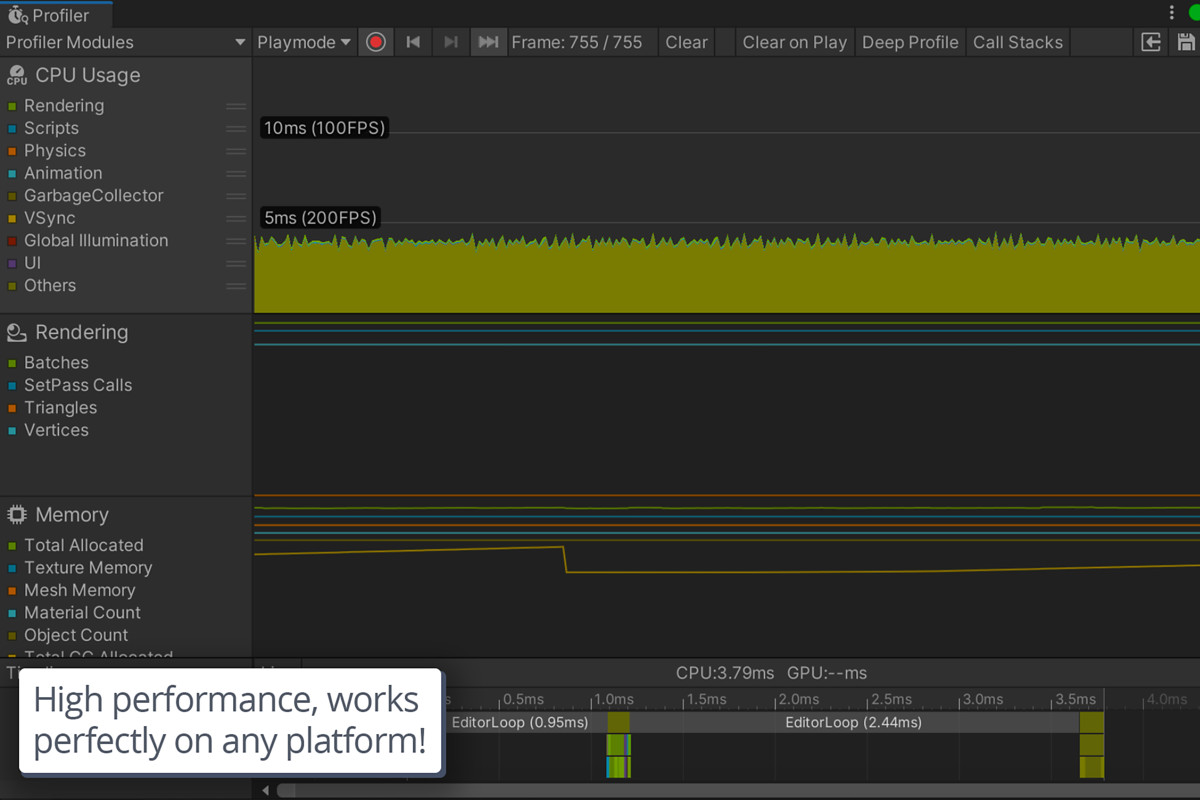This screenshot has height=800, width=1200.
Task: Toggle the Clear on Play option
Action: pyautogui.click(x=794, y=42)
